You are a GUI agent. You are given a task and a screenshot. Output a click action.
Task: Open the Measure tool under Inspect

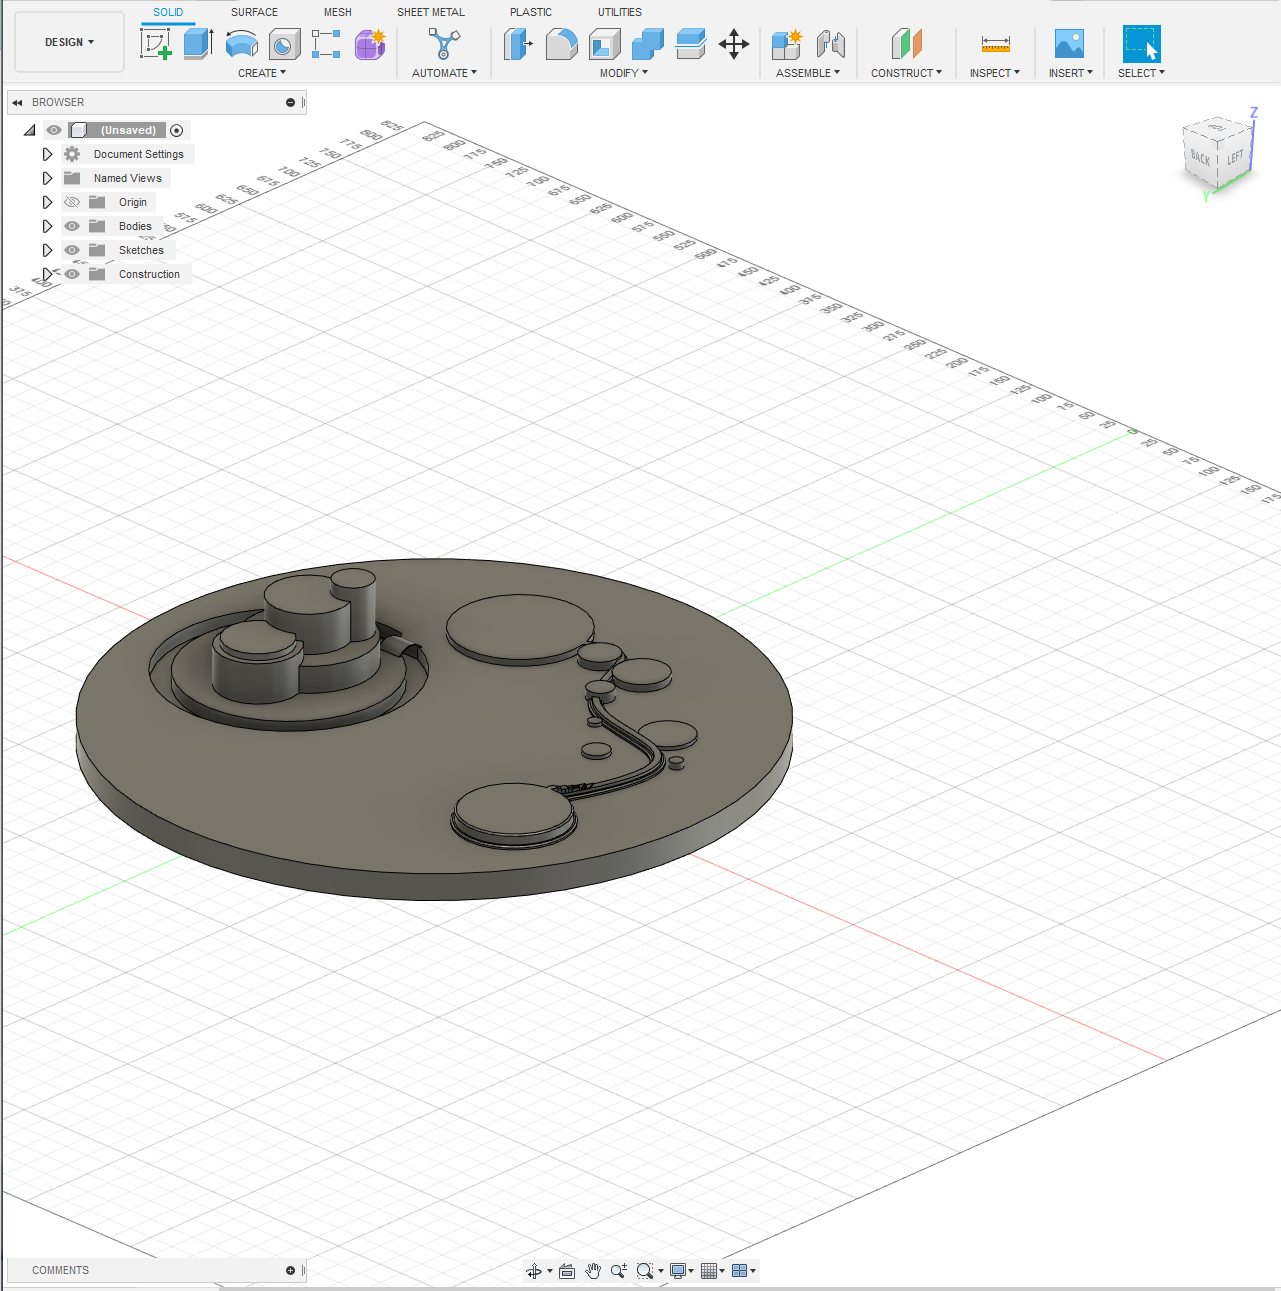(x=995, y=44)
